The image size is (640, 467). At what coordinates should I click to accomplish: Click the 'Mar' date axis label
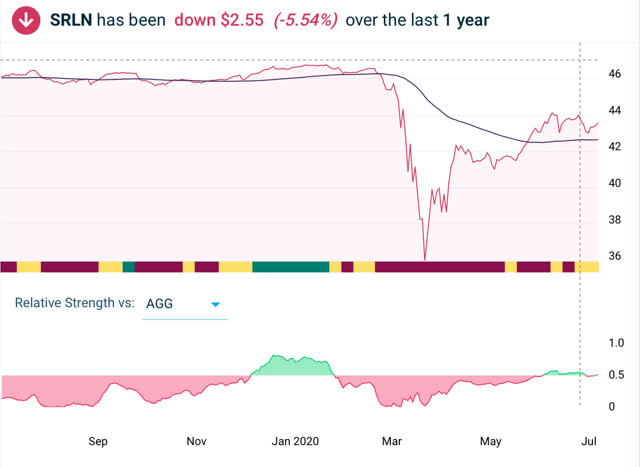(392, 441)
